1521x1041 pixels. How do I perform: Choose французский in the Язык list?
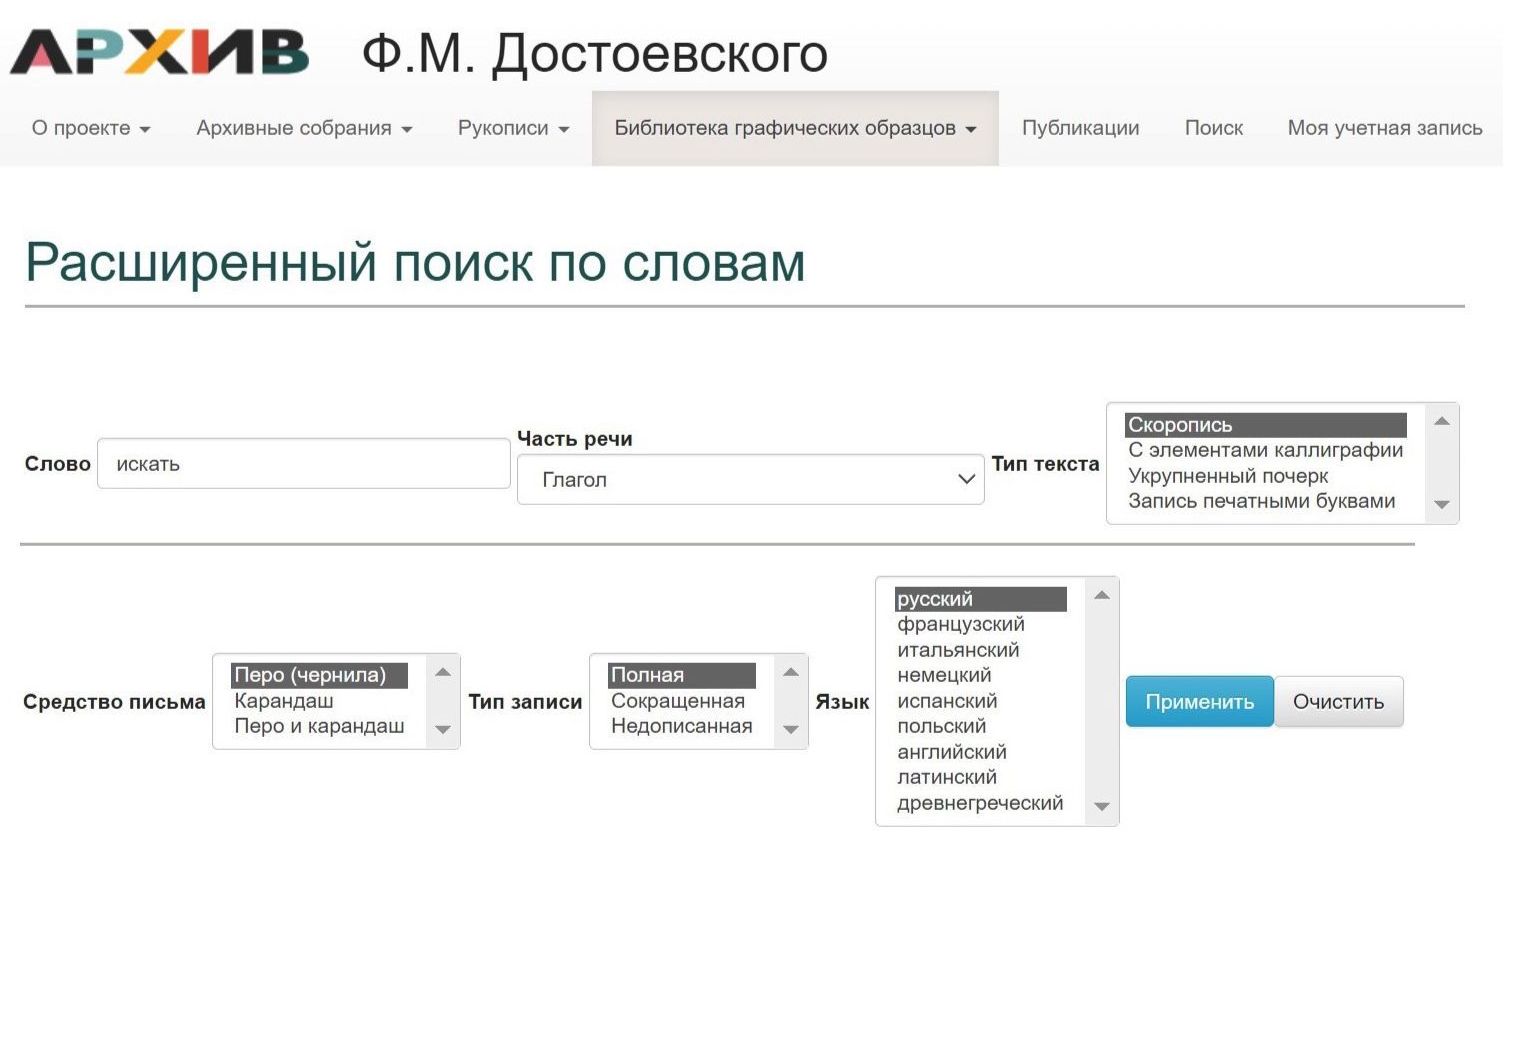961,624
